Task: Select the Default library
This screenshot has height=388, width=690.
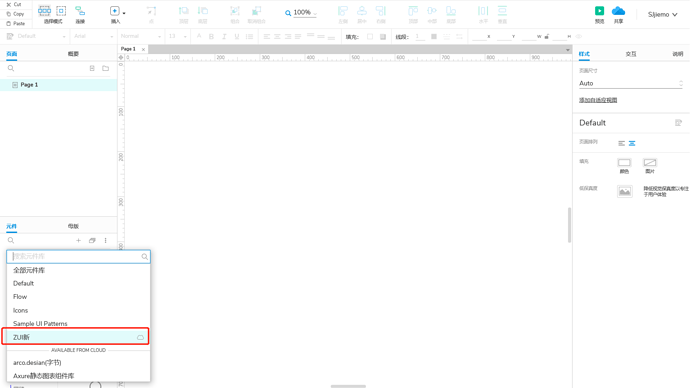Action: click(x=78, y=283)
